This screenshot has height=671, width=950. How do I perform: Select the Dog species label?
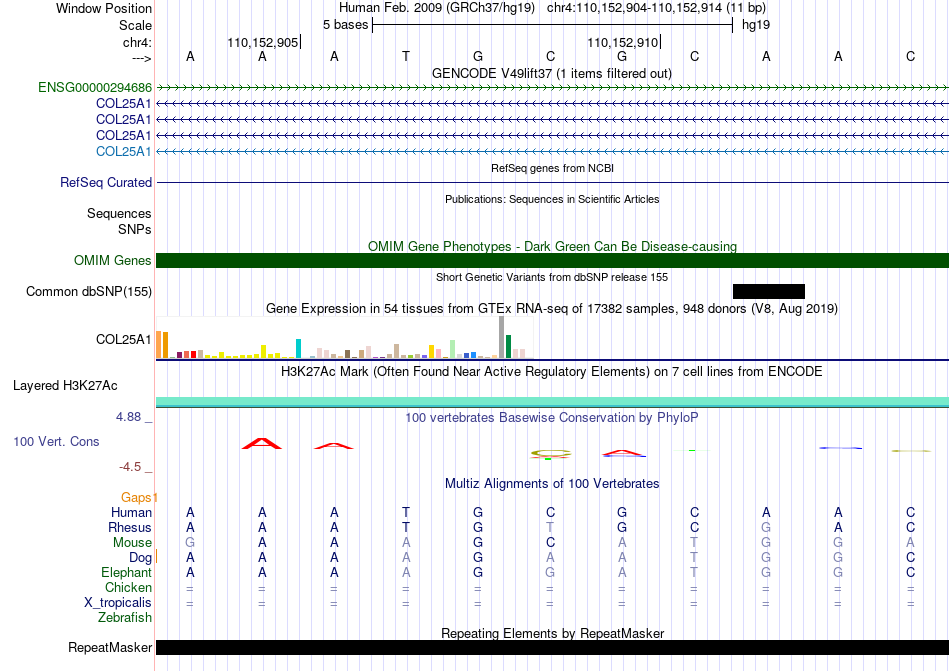click(x=140, y=558)
